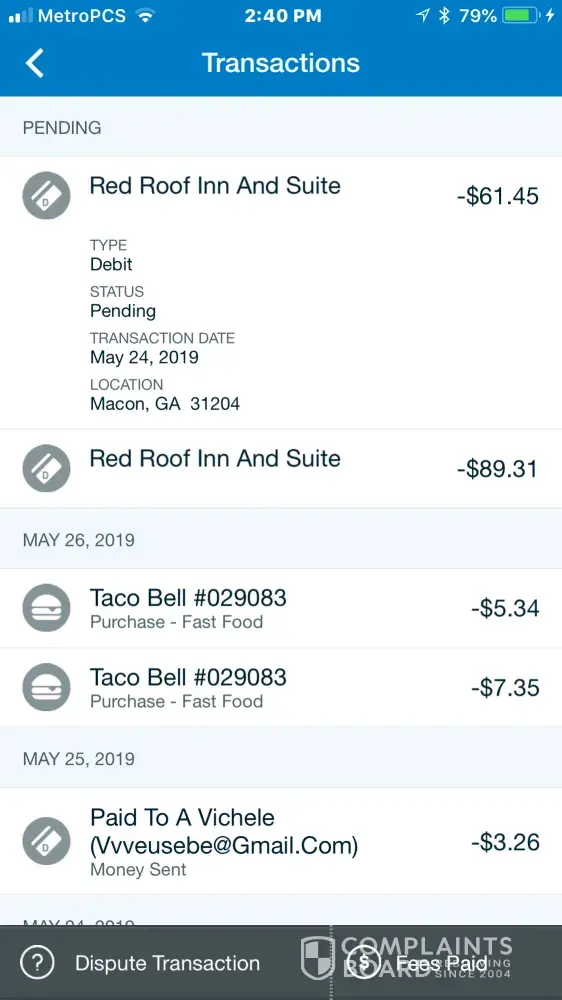Image resolution: width=562 pixels, height=1000 pixels.
Task: Tap the Macon, GA 31204 location text
Action: 165,404
